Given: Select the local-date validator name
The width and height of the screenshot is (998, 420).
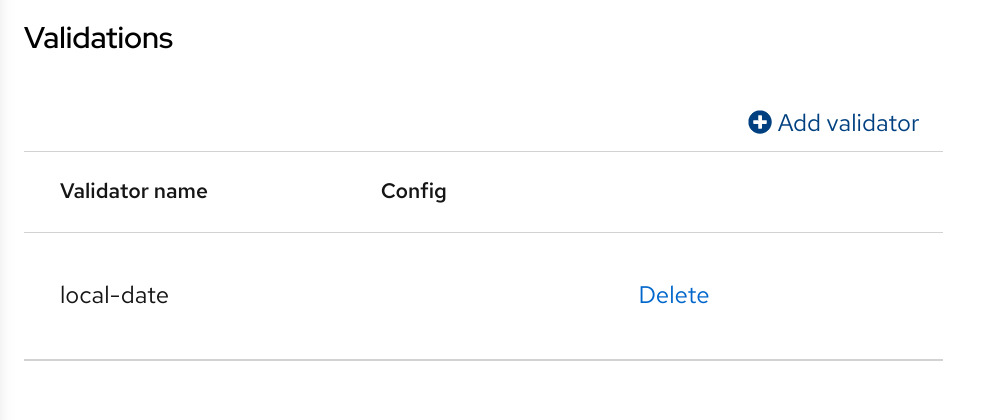Looking at the screenshot, I should 114,295.
